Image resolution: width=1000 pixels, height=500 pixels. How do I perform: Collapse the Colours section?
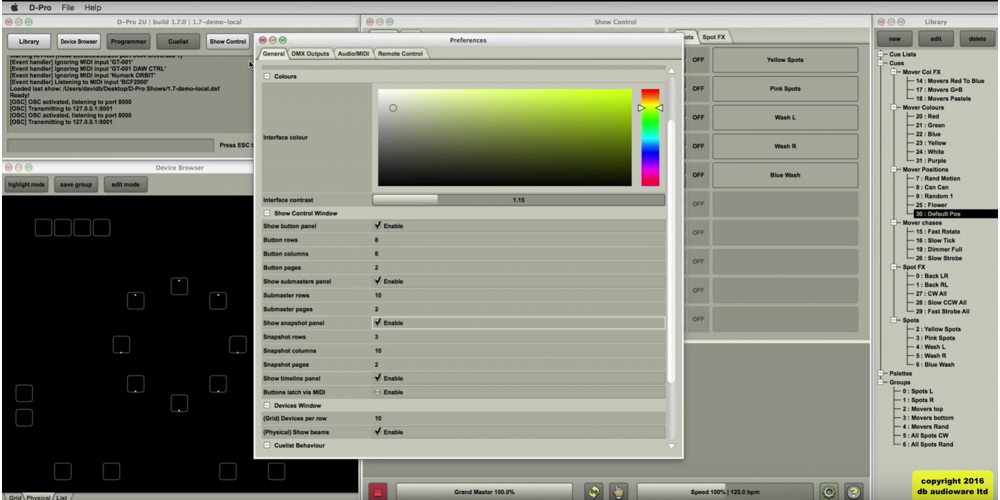tap(267, 77)
